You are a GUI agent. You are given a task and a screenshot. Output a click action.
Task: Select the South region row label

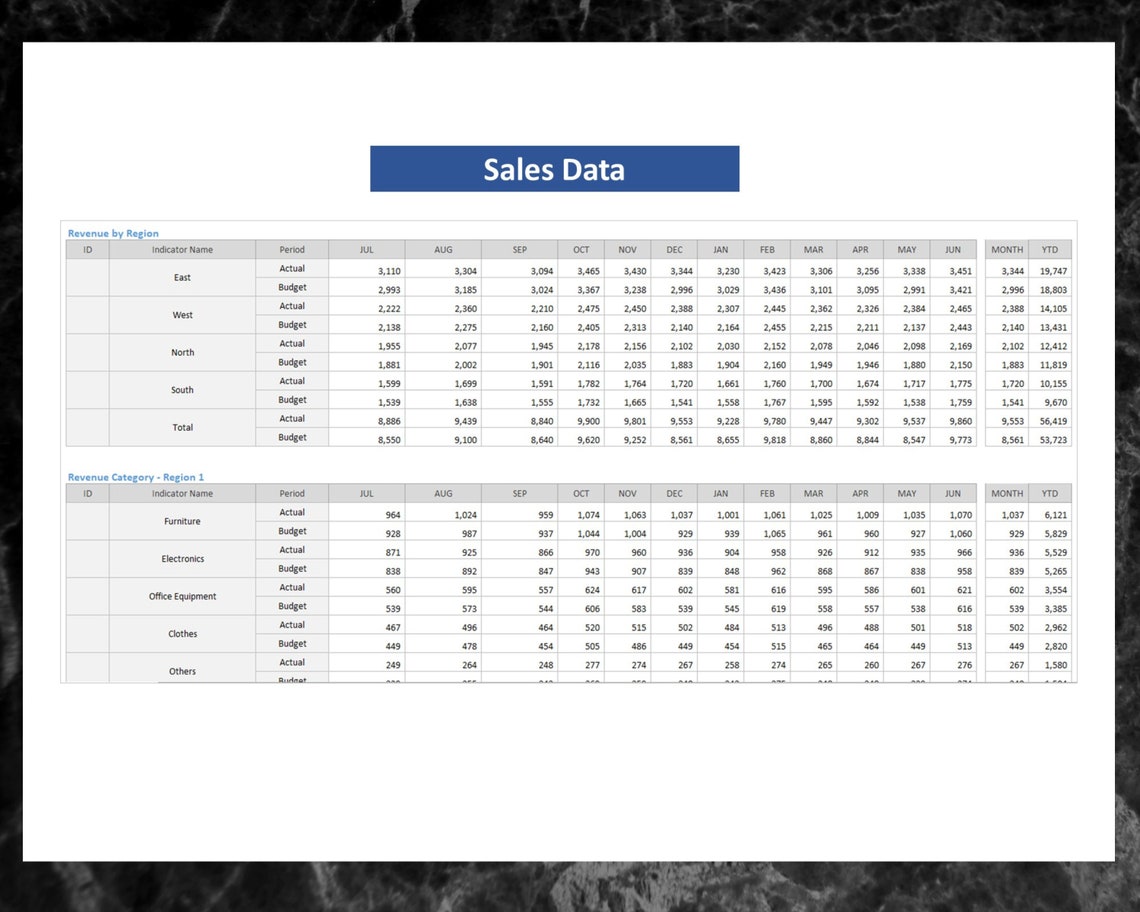182,390
